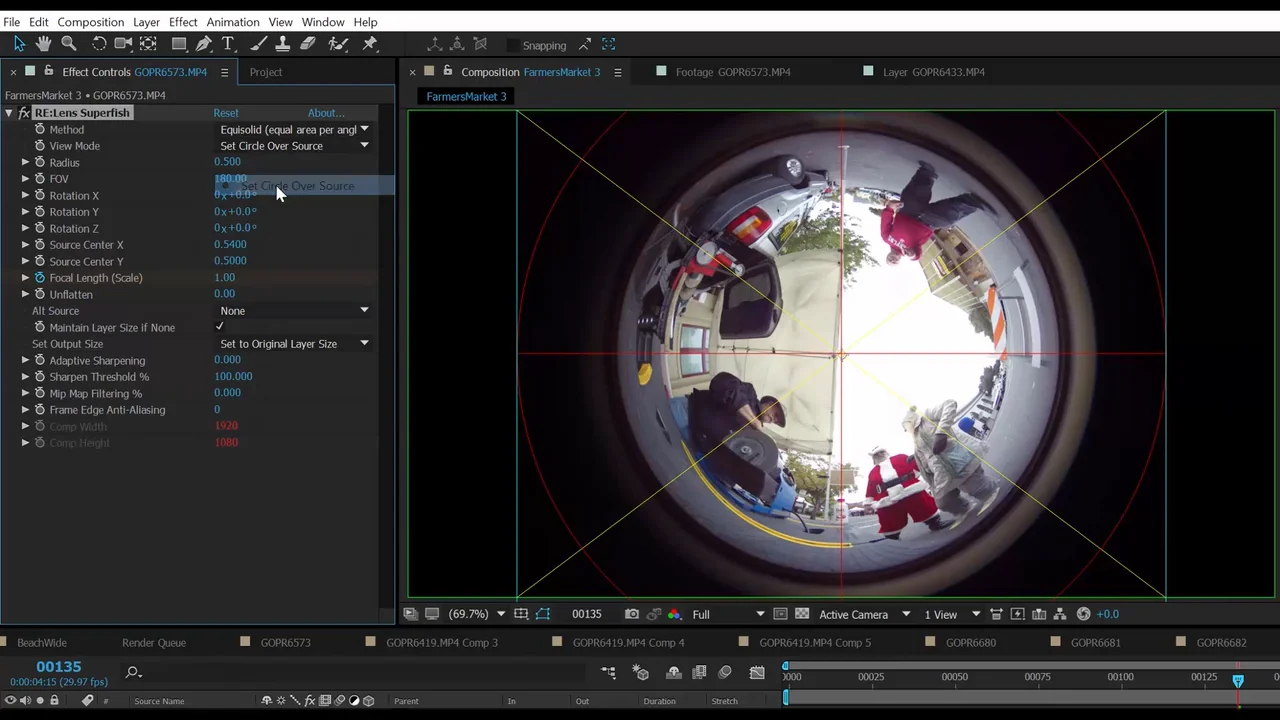1280x720 pixels.
Task: Toggle motion blur enable icon in timeline
Action: point(725,673)
